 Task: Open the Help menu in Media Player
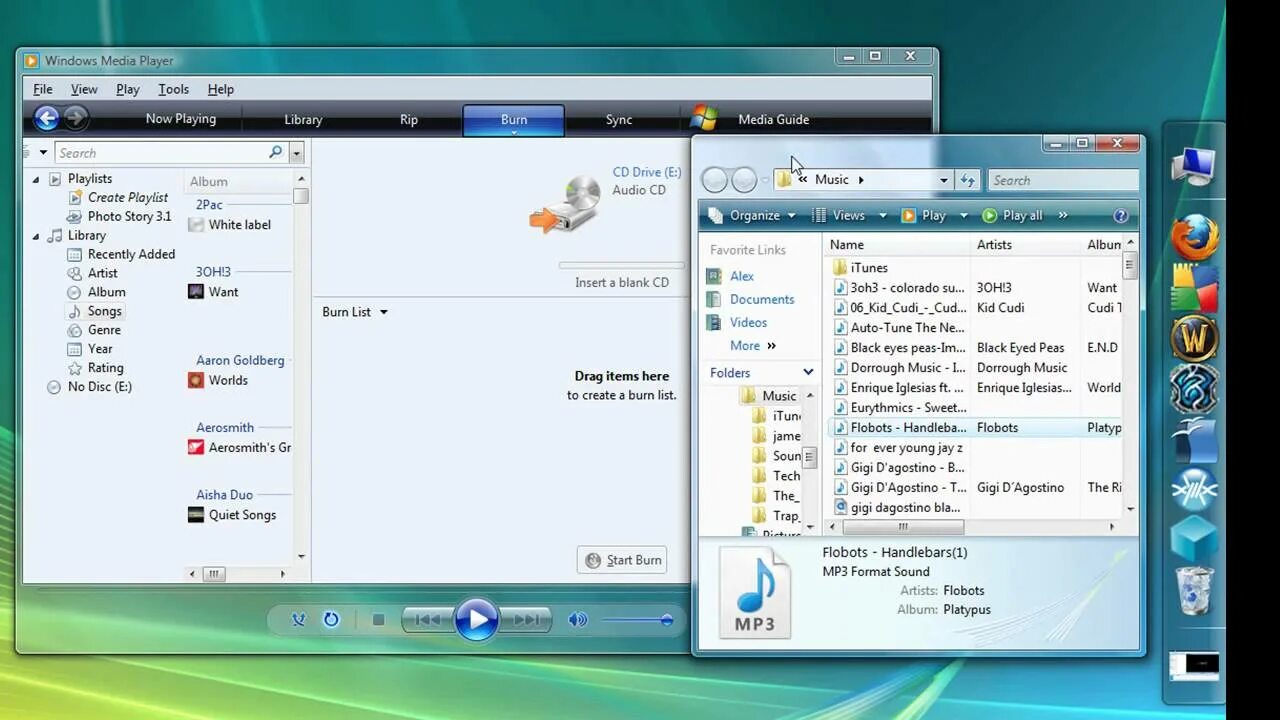pos(221,89)
